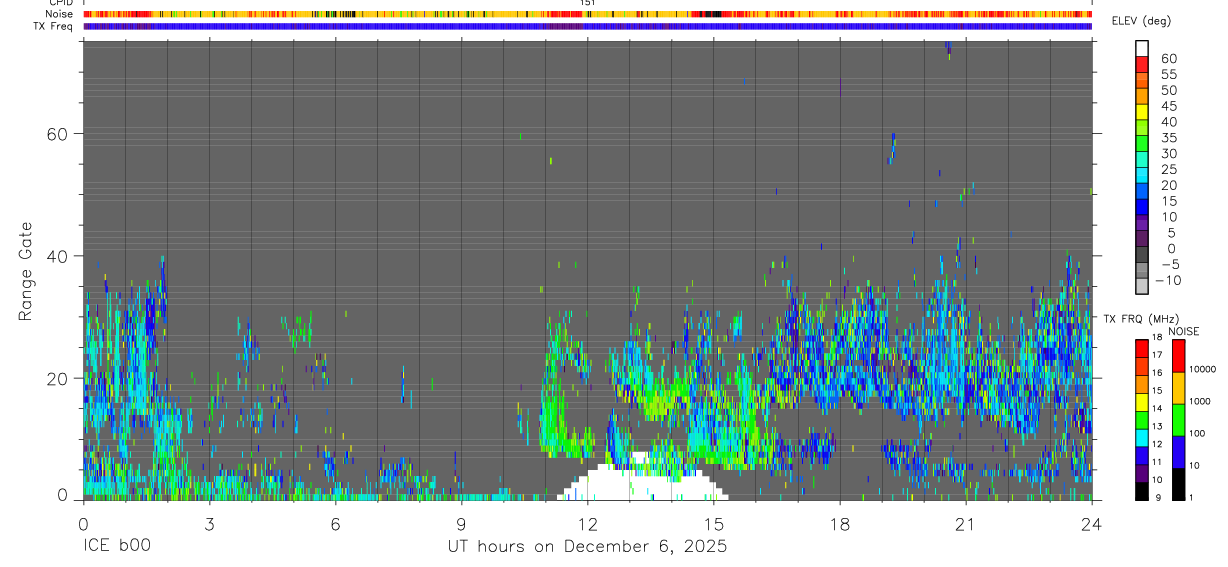Click the UT hours on December 6 title
1228x567 pixels.
(x=587, y=547)
